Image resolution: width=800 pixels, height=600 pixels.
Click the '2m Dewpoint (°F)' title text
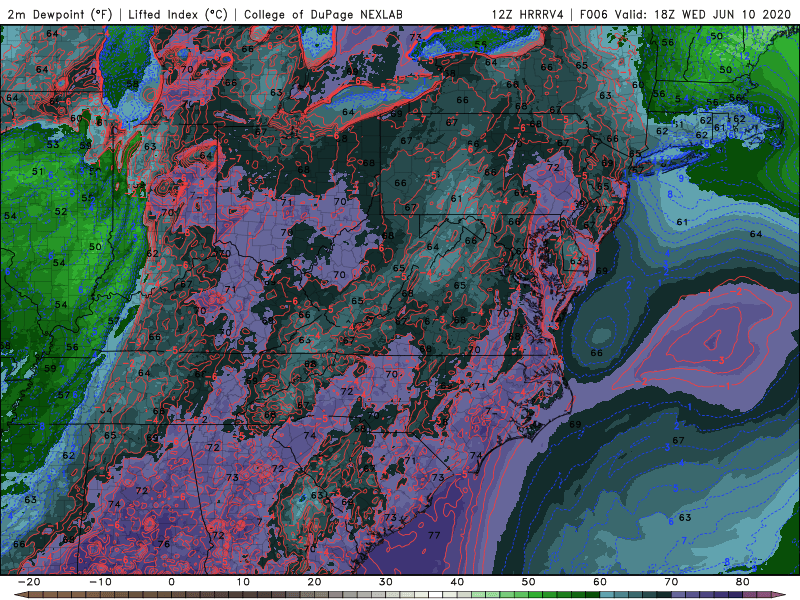pos(60,14)
